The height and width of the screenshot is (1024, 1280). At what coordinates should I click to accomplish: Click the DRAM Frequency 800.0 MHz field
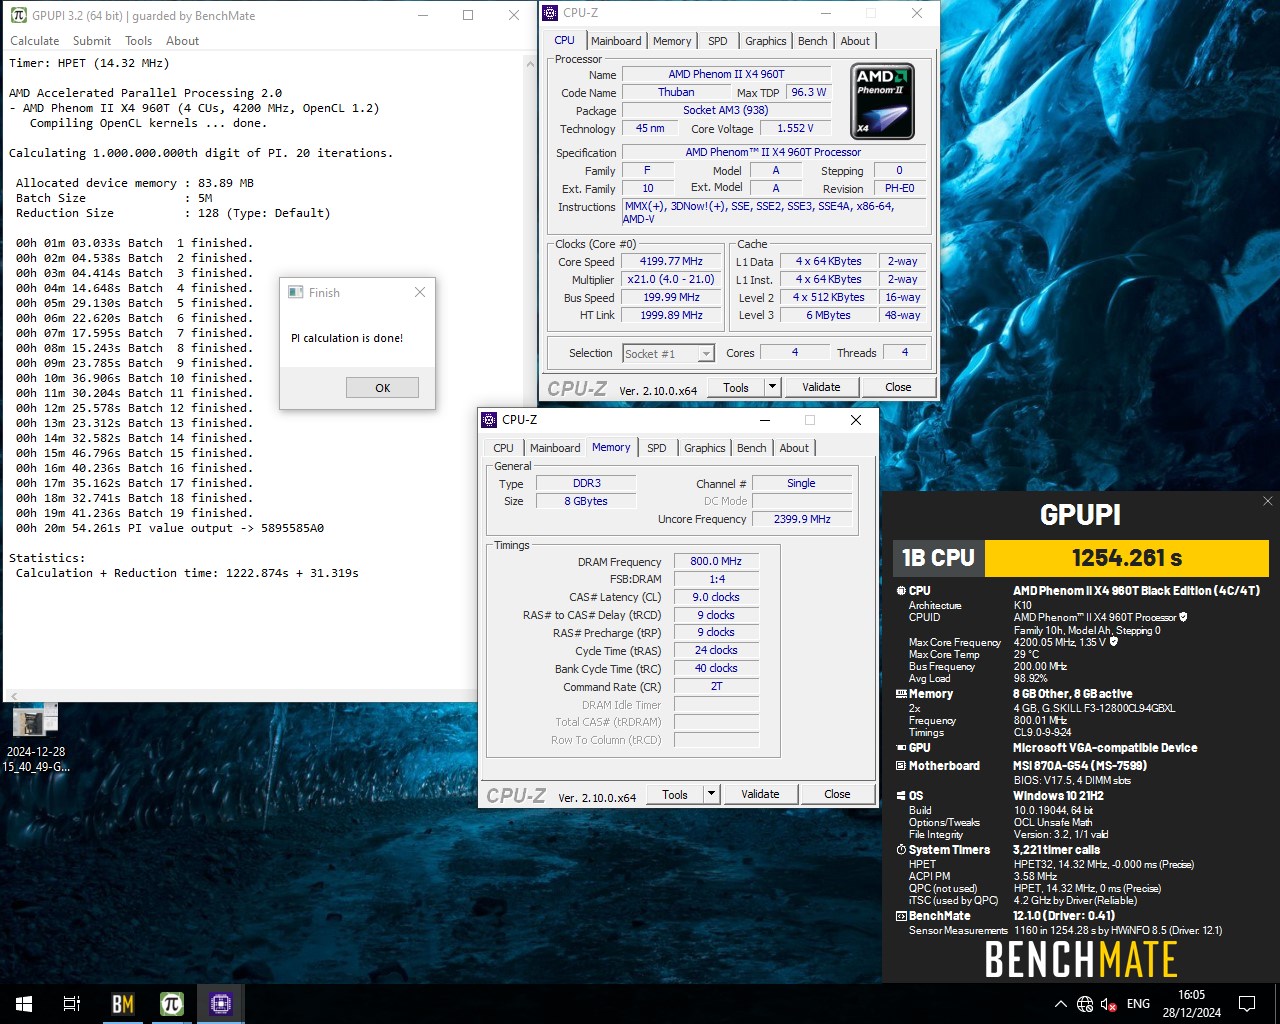click(x=716, y=561)
